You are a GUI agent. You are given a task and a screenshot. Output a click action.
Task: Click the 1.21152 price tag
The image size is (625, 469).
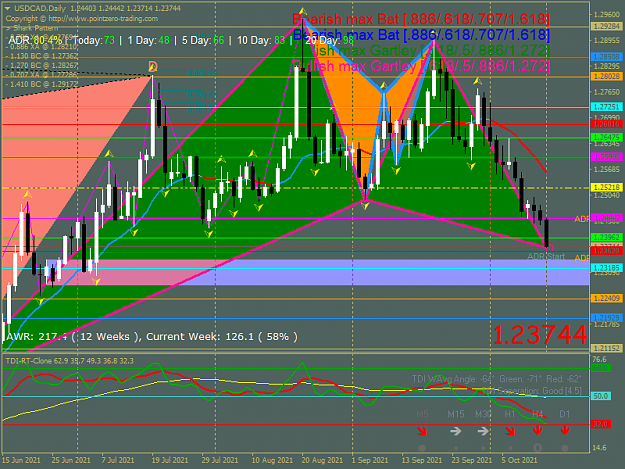[x=606, y=349]
